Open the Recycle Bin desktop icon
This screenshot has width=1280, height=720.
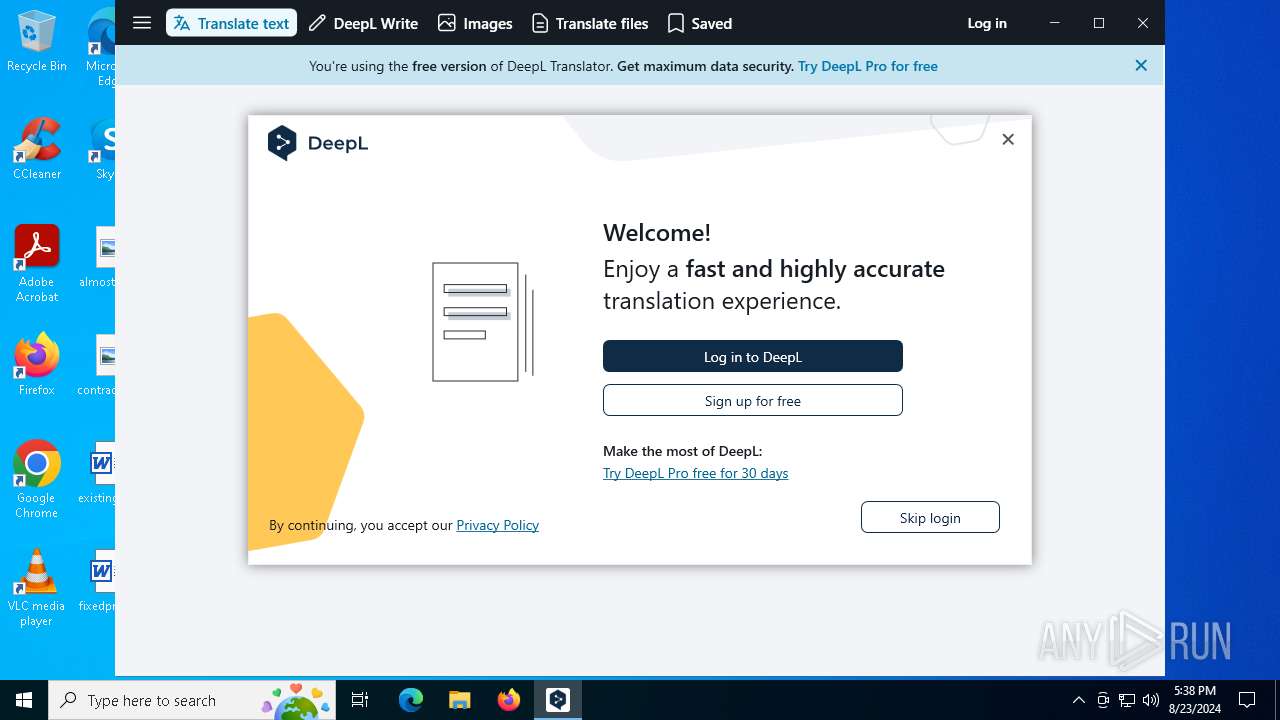(x=37, y=41)
